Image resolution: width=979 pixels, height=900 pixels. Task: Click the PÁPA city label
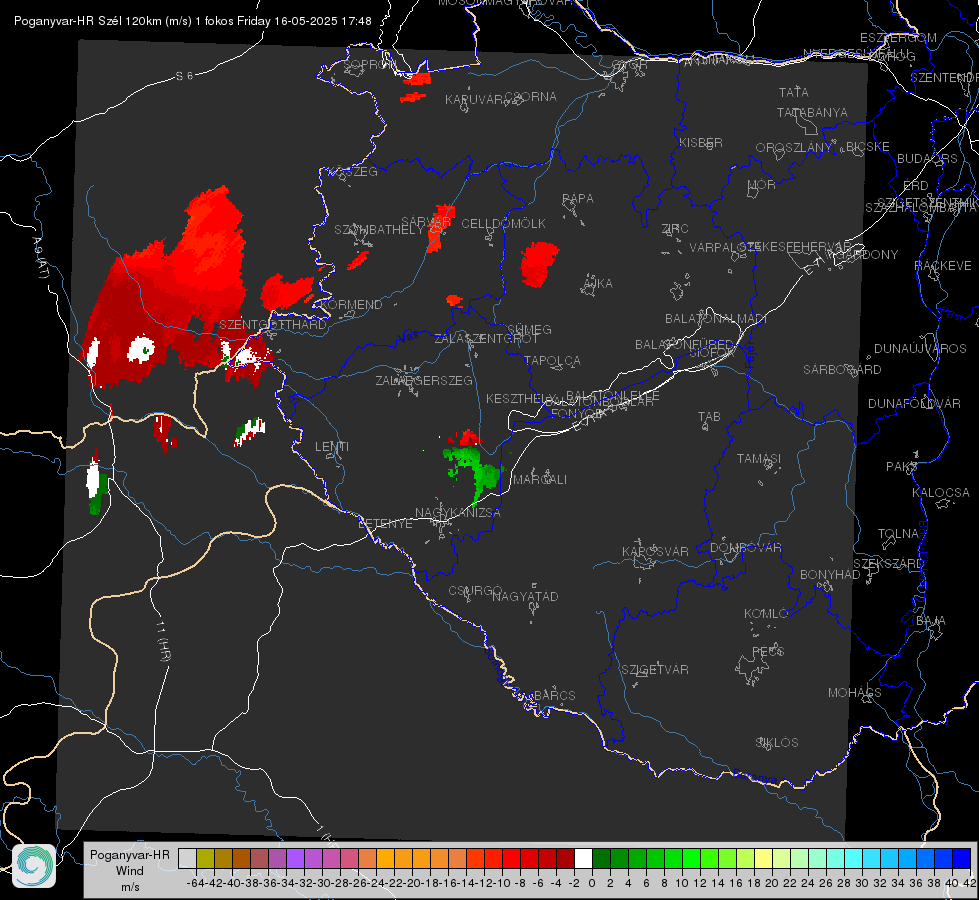click(578, 199)
